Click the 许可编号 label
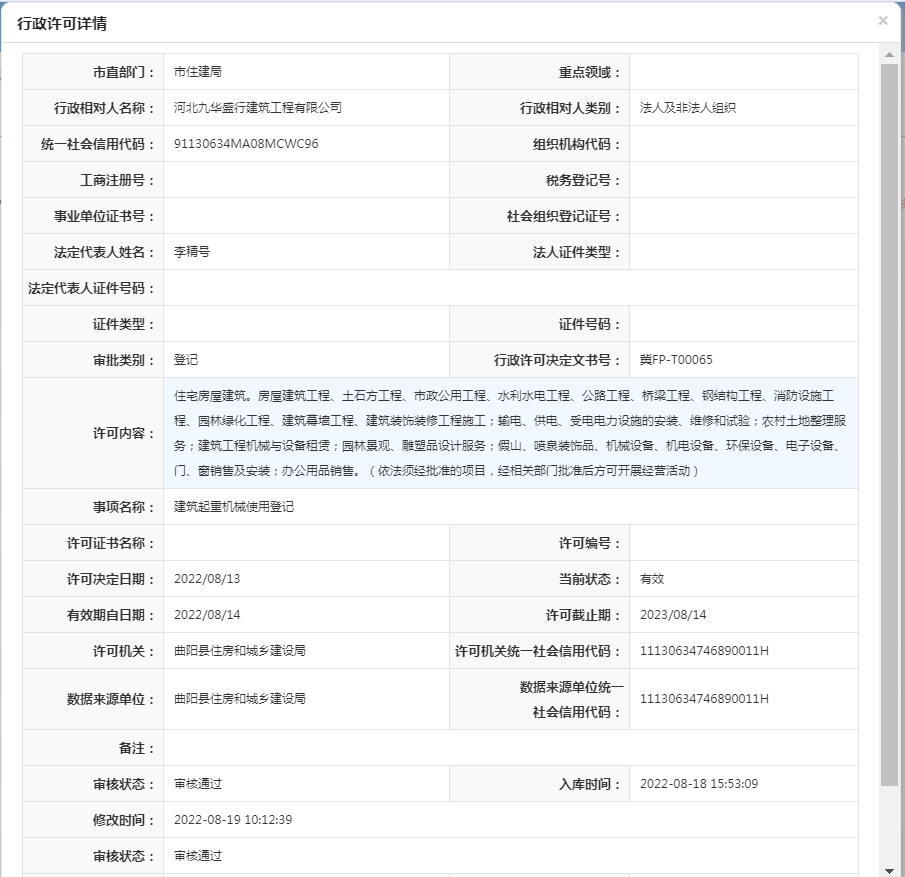 click(x=589, y=543)
